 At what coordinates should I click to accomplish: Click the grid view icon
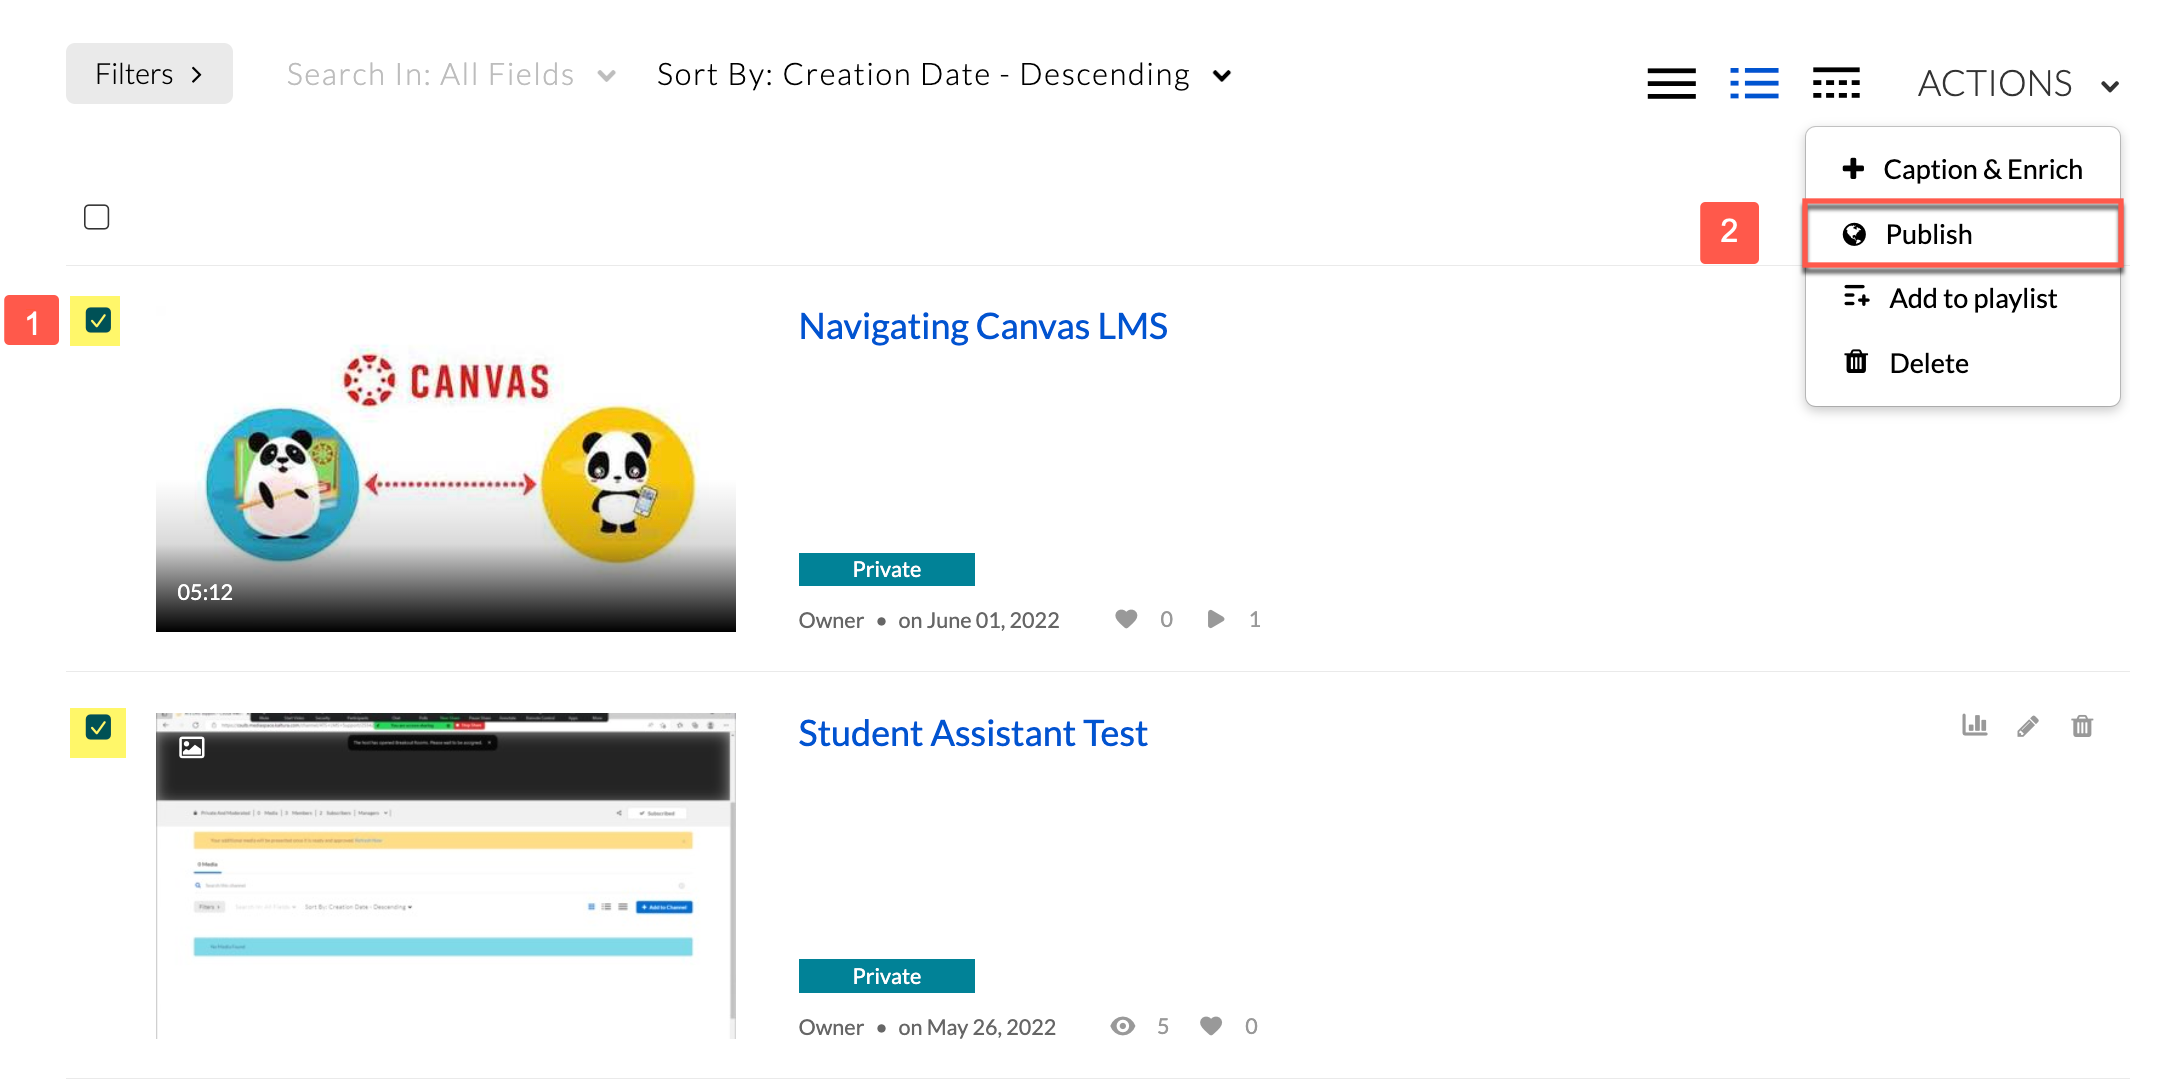click(x=1833, y=77)
